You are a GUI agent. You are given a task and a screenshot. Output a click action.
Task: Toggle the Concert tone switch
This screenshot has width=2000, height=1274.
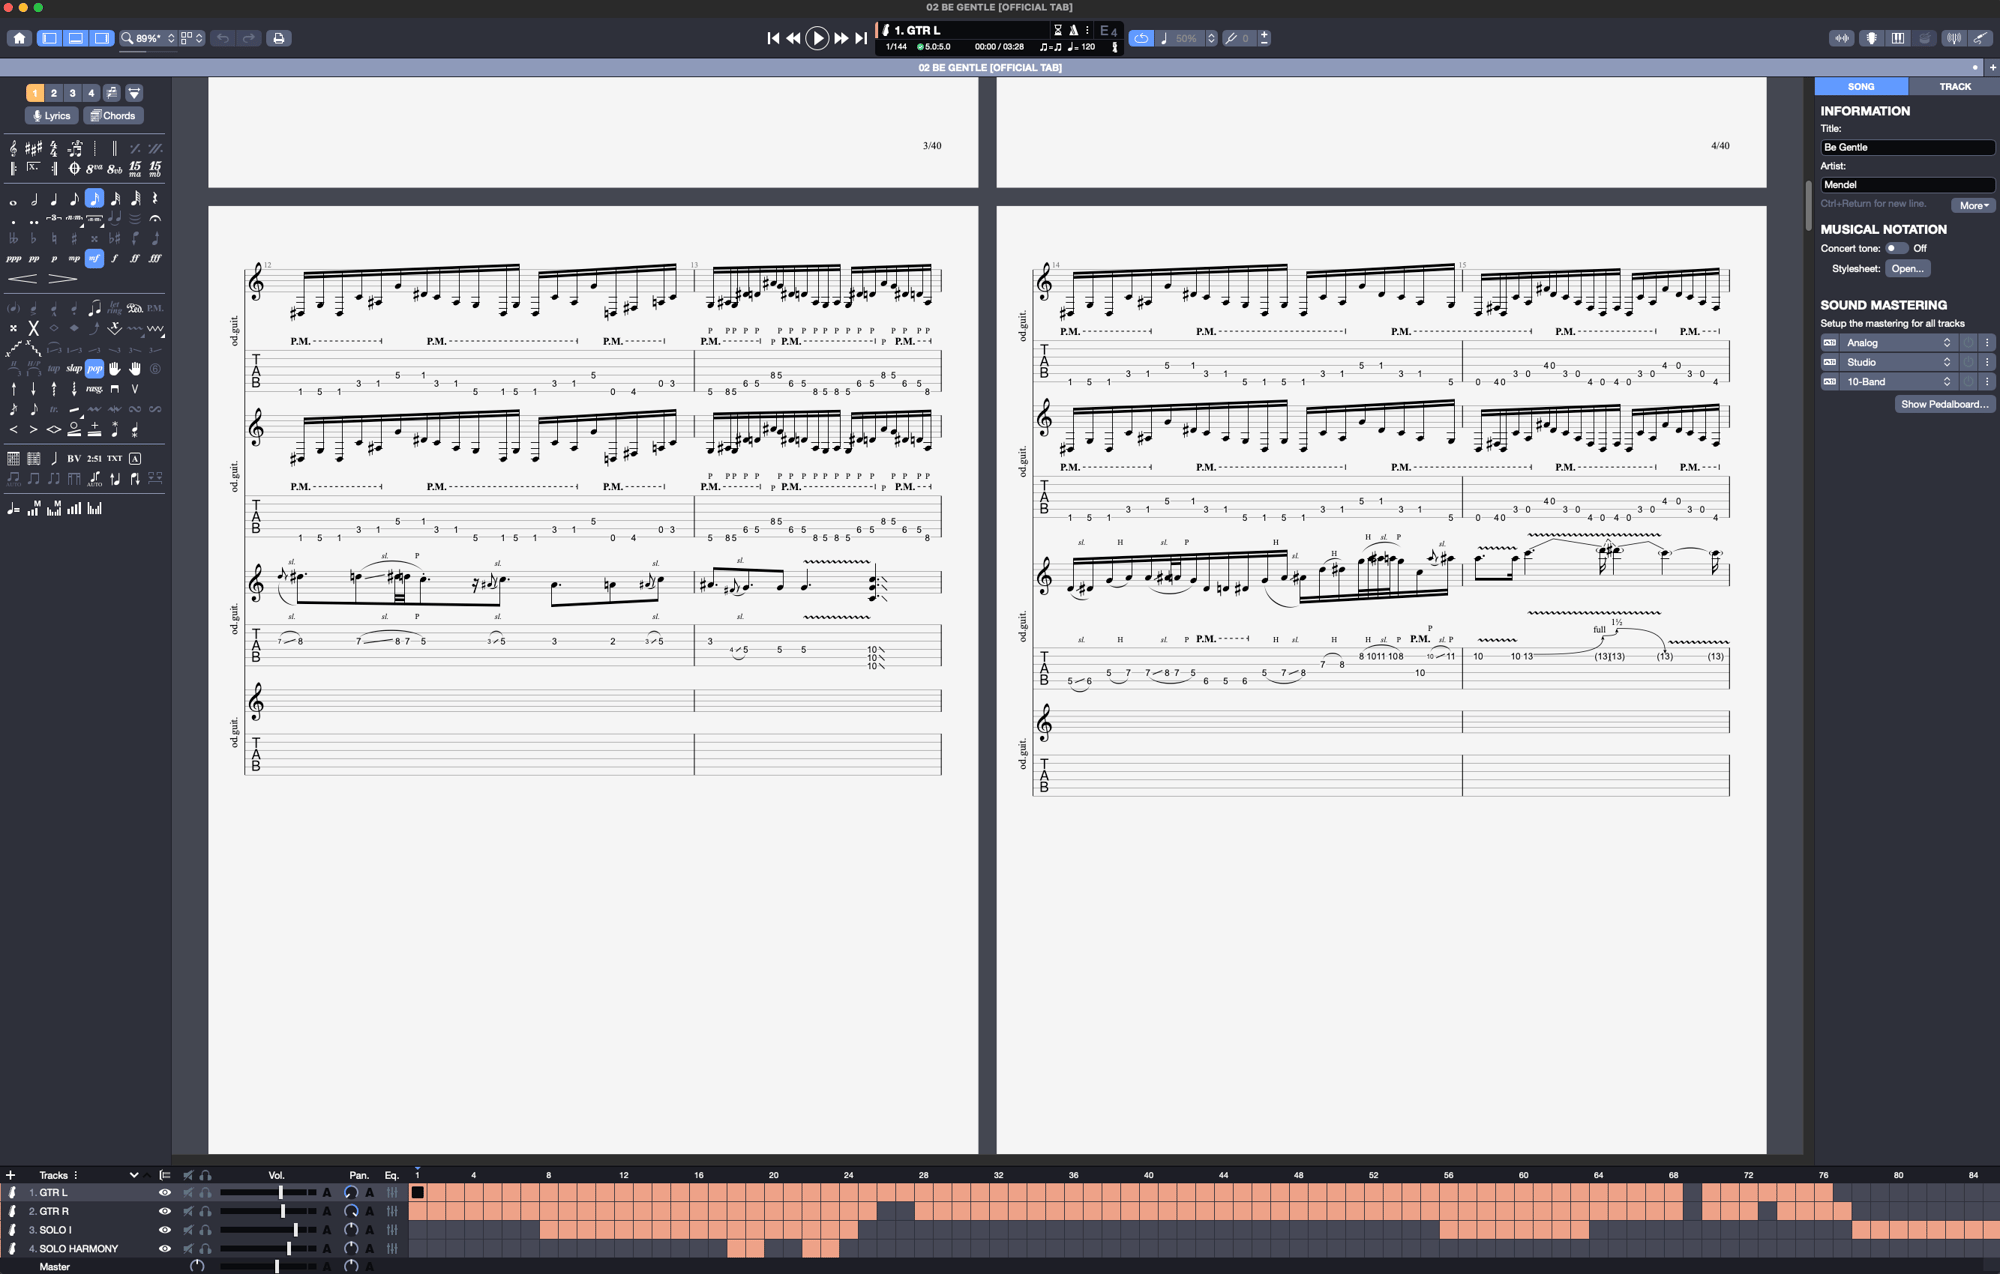(1895, 248)
